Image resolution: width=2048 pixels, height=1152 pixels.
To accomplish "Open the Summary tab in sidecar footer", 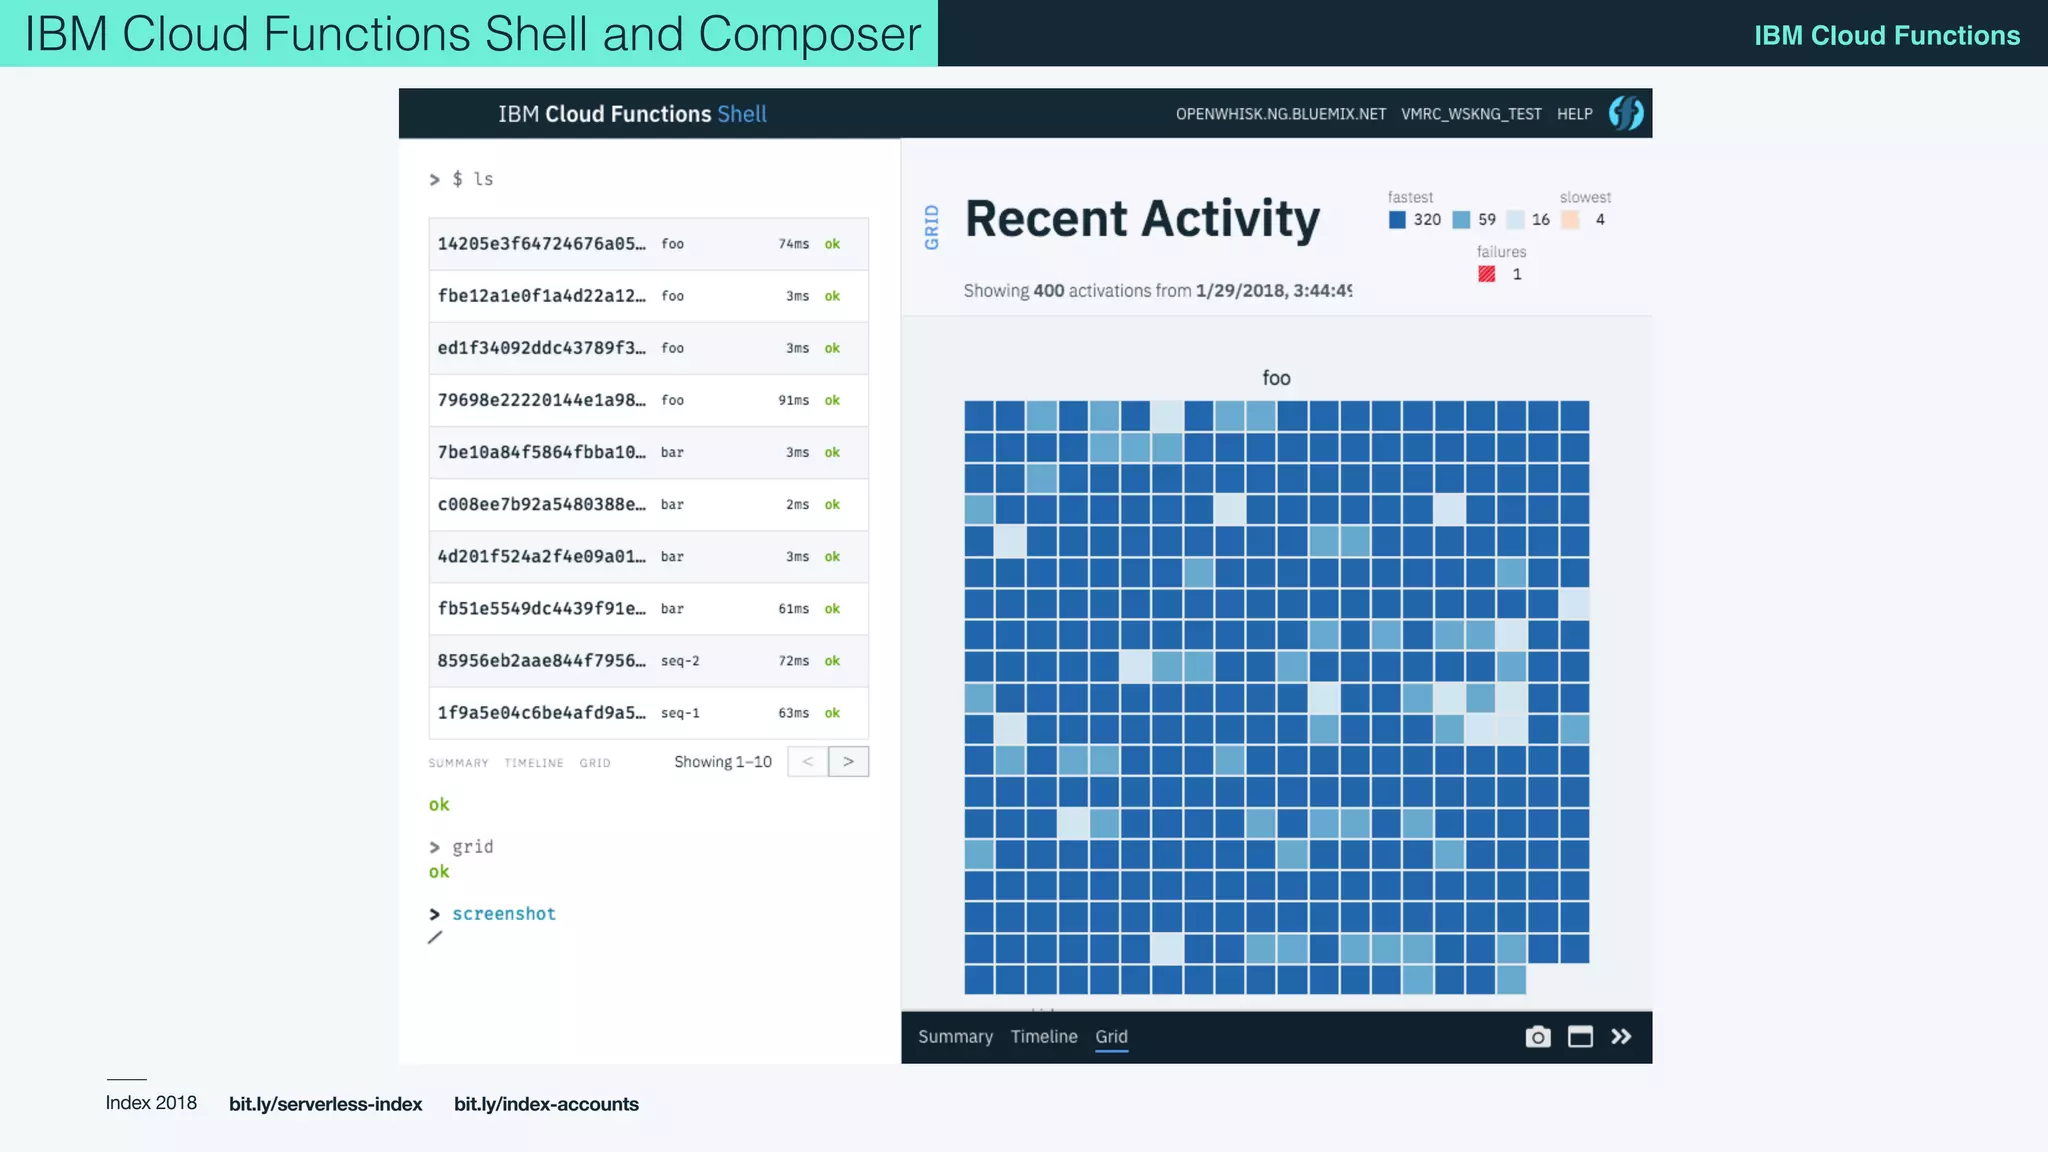I will [x=955, y=1037].
